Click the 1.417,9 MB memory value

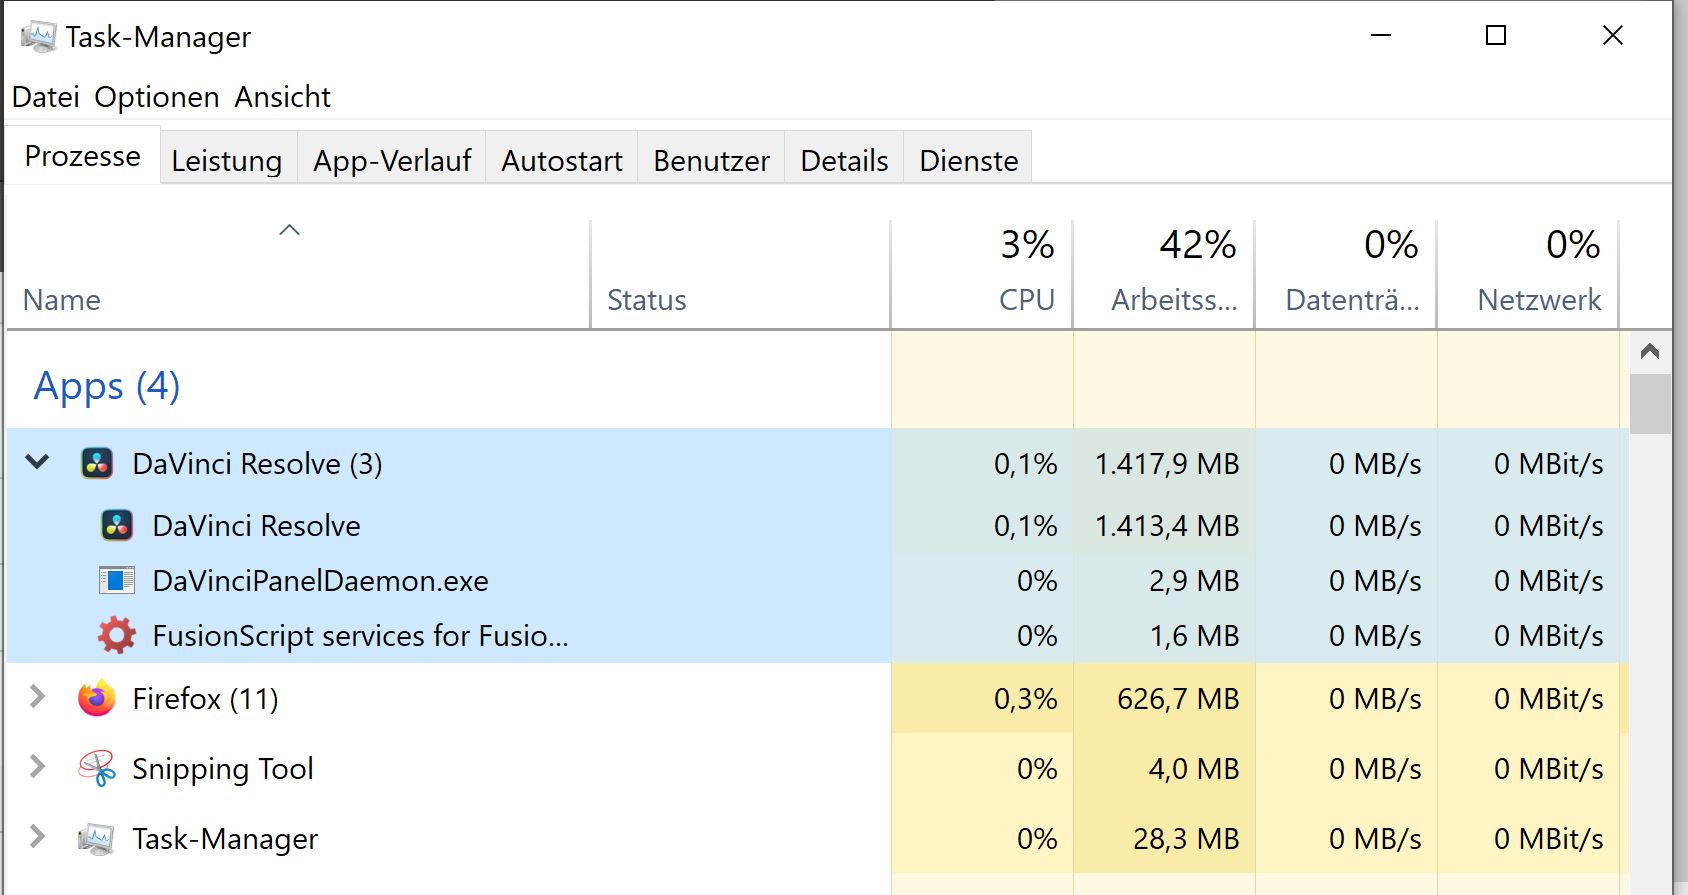click(1167, 464)
